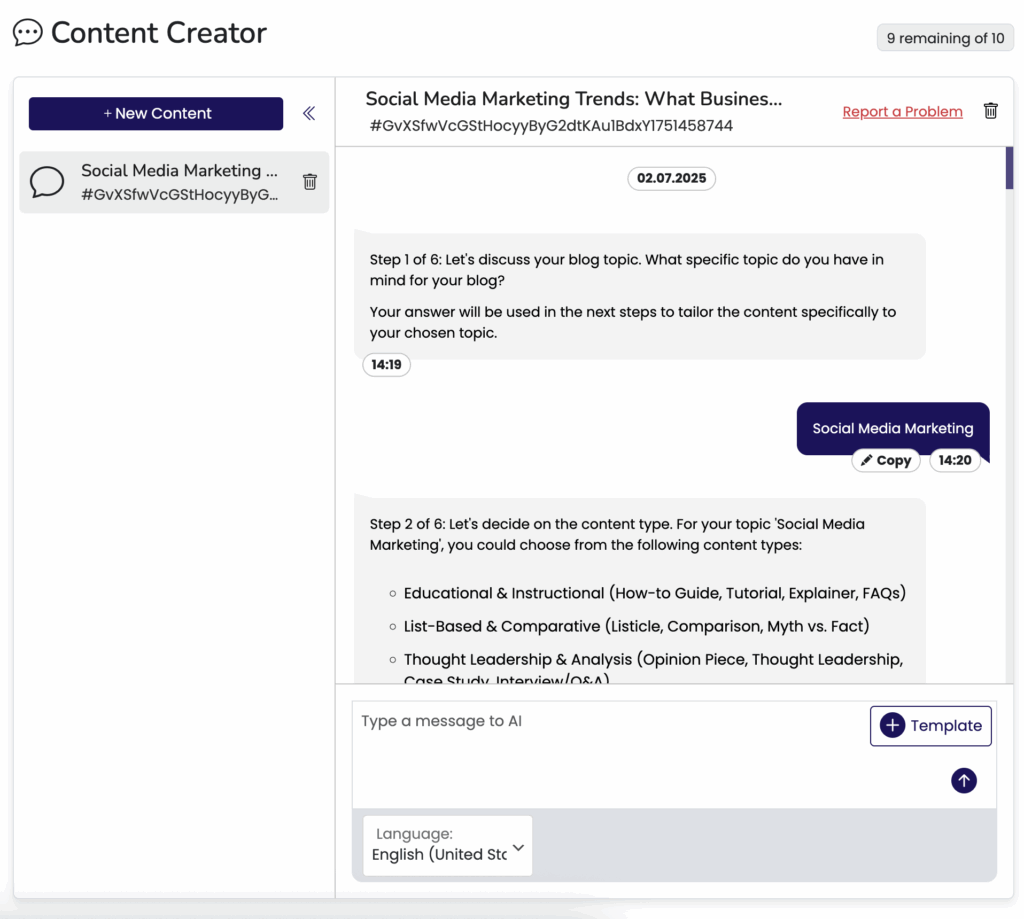Send the message with the arrow button
This screenshot has width=1024, height=919.
point(963,780)
